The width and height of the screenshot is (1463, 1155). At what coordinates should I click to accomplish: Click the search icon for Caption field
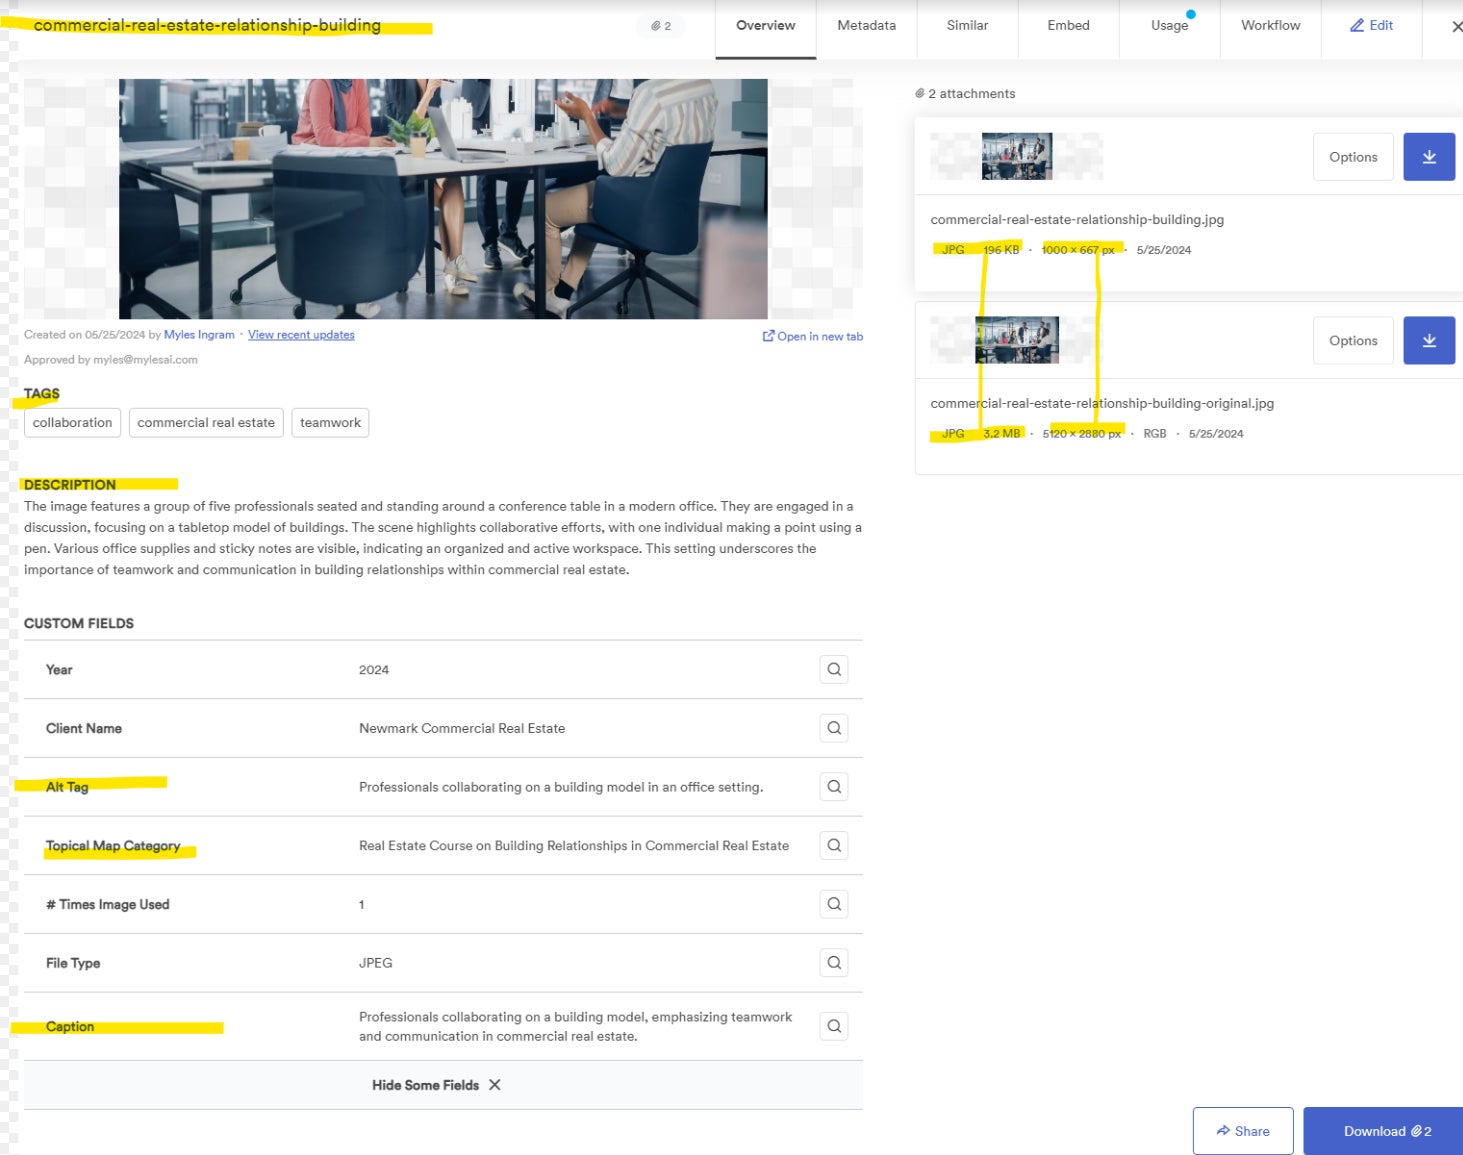[834, 1026]
